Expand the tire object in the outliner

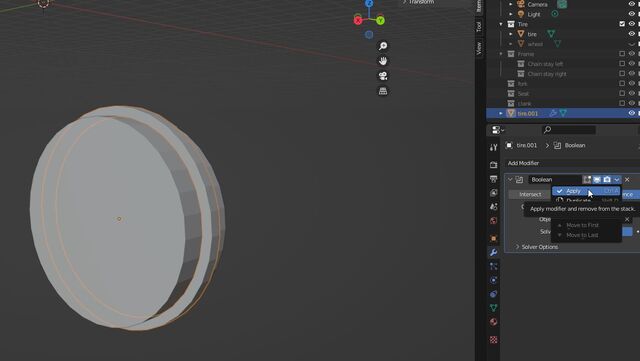coord(511,34)
